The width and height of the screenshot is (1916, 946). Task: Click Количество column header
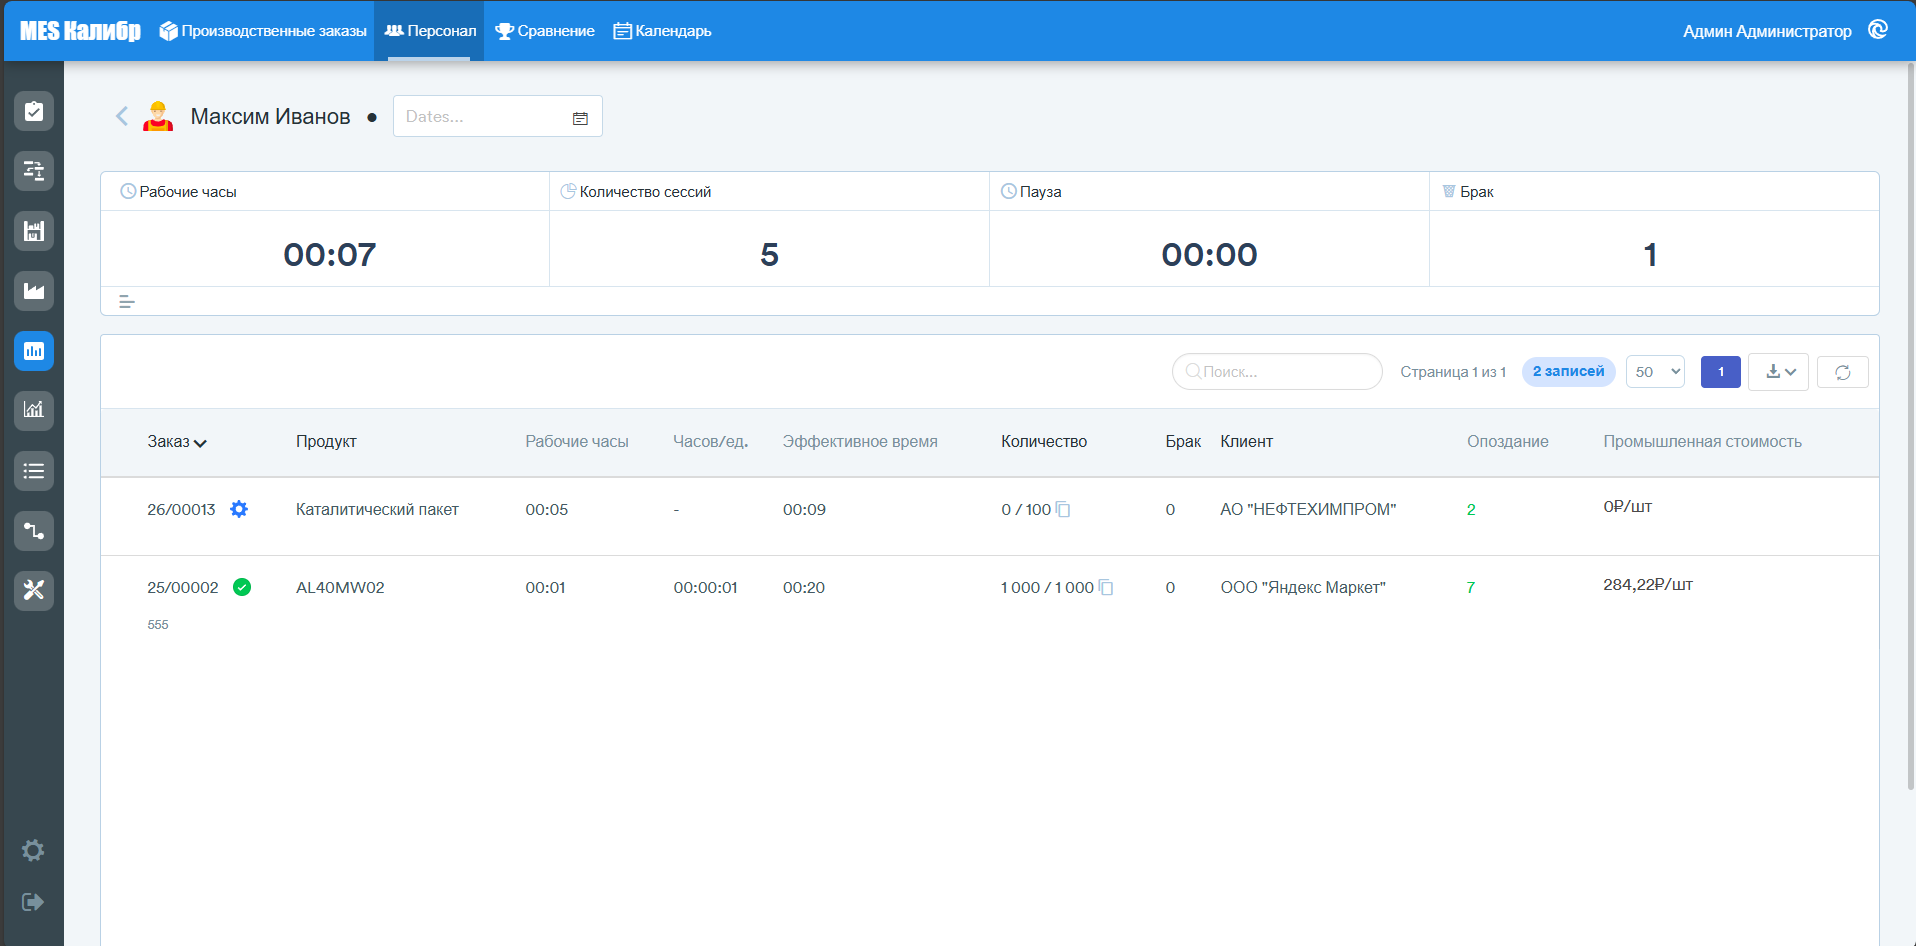click(x=1044, y=442)
